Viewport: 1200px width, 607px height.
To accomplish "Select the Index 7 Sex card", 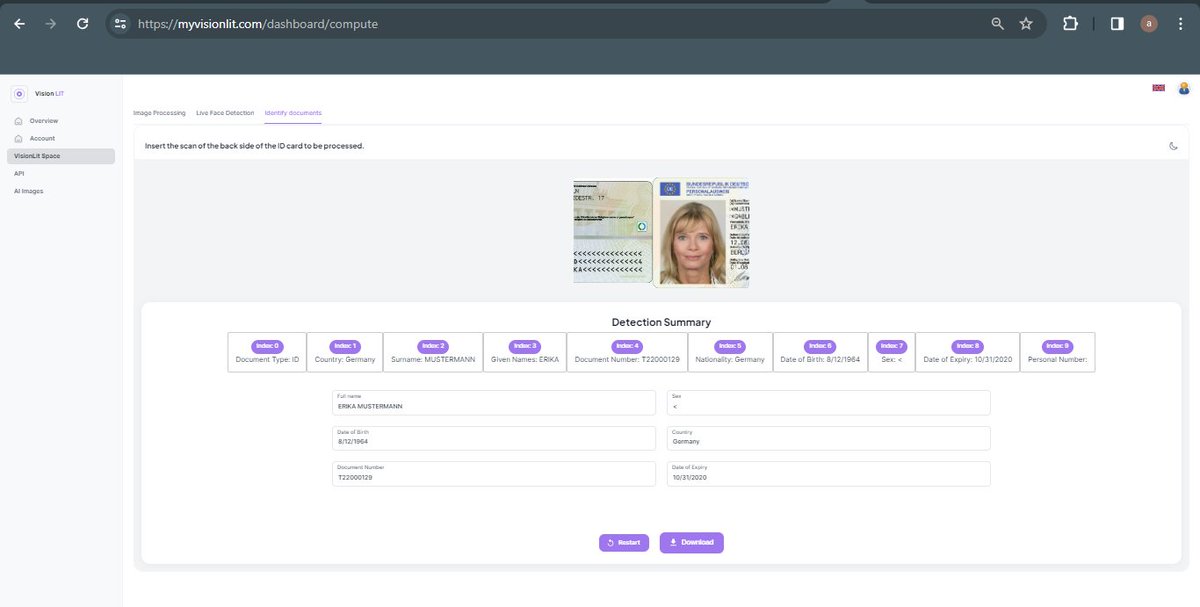I will click(892, 352).
